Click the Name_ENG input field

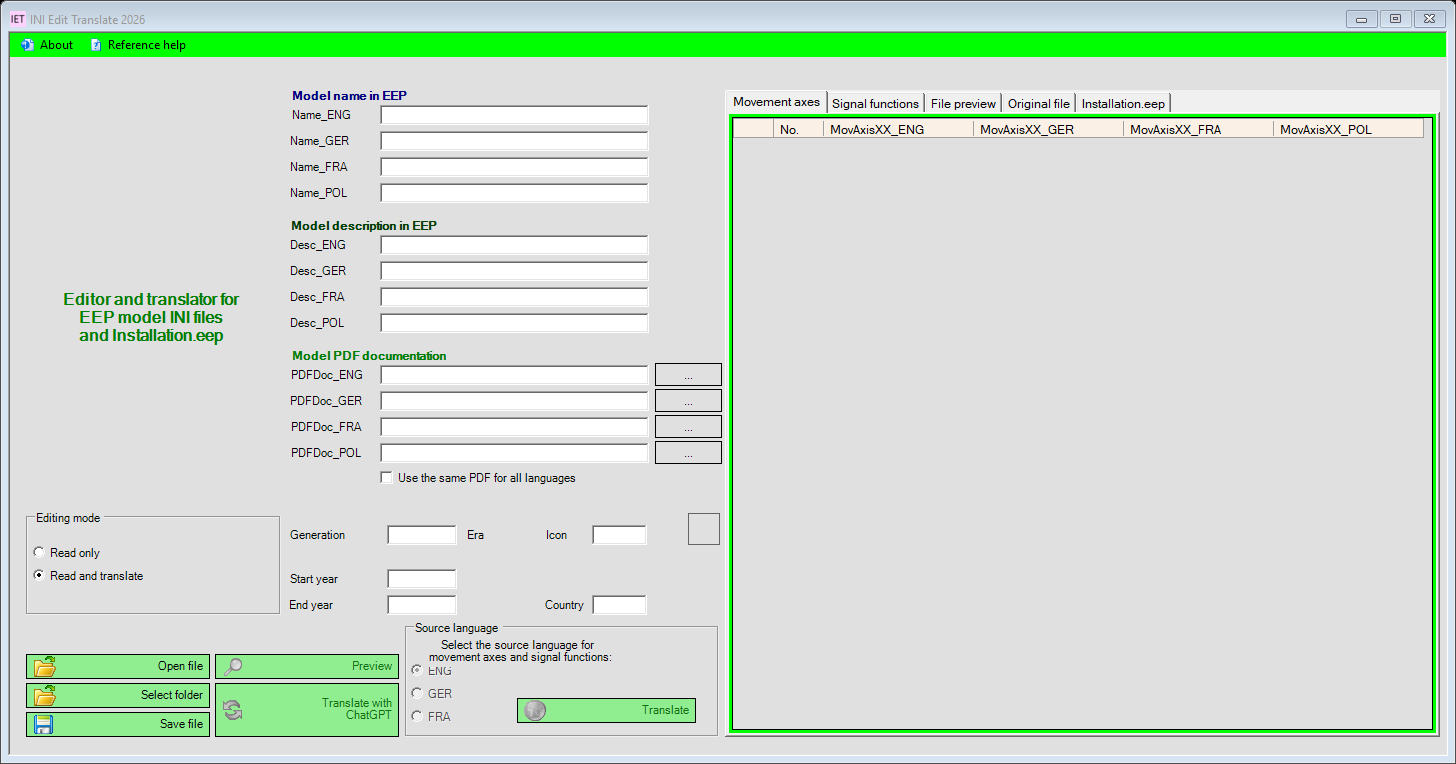coord(514,115)
